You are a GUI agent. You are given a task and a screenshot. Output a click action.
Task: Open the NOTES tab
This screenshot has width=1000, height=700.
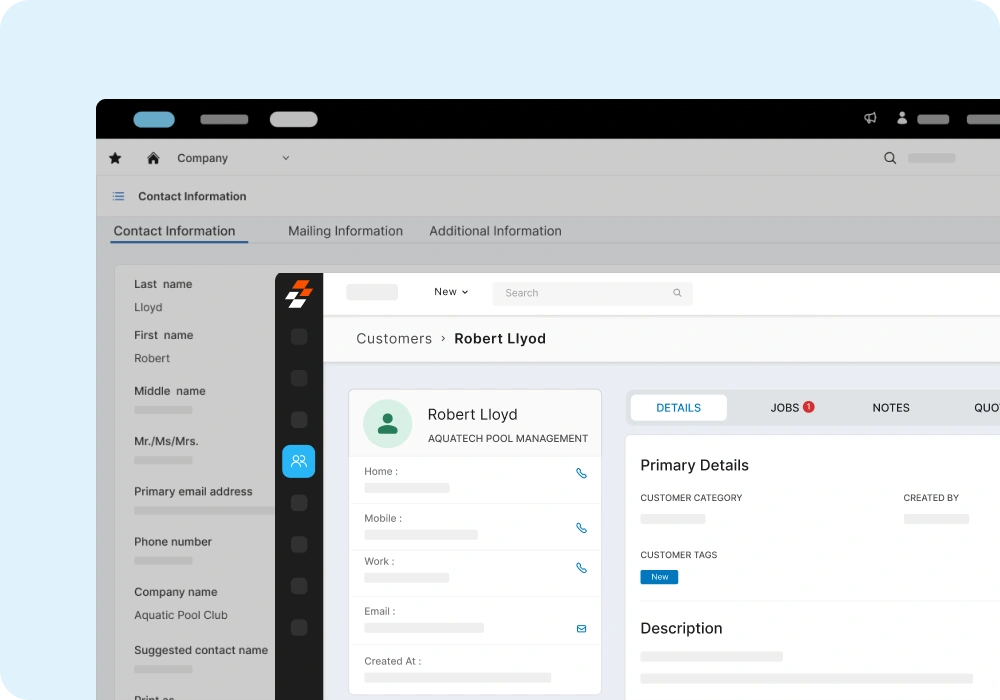[x=890, y=408]
